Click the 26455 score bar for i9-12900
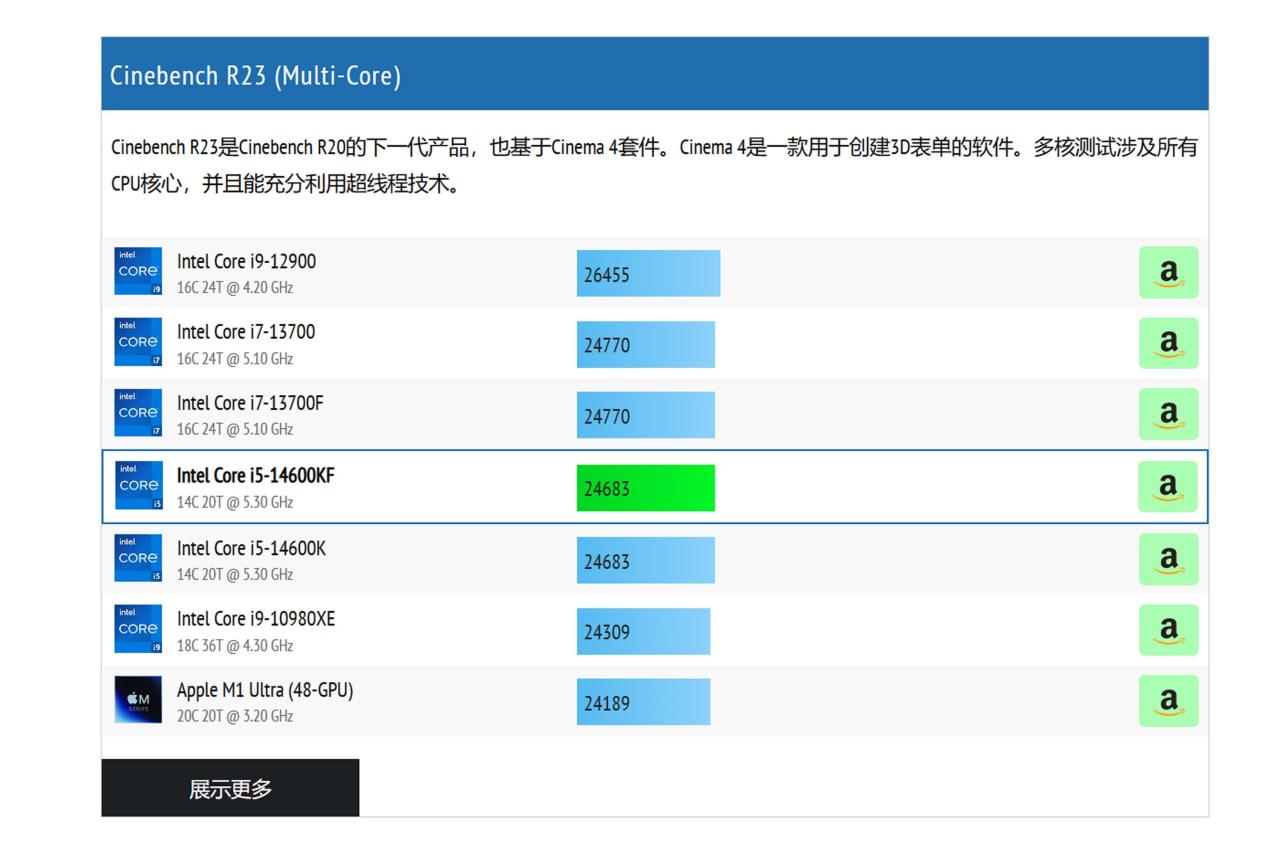 tap(648, 273)
